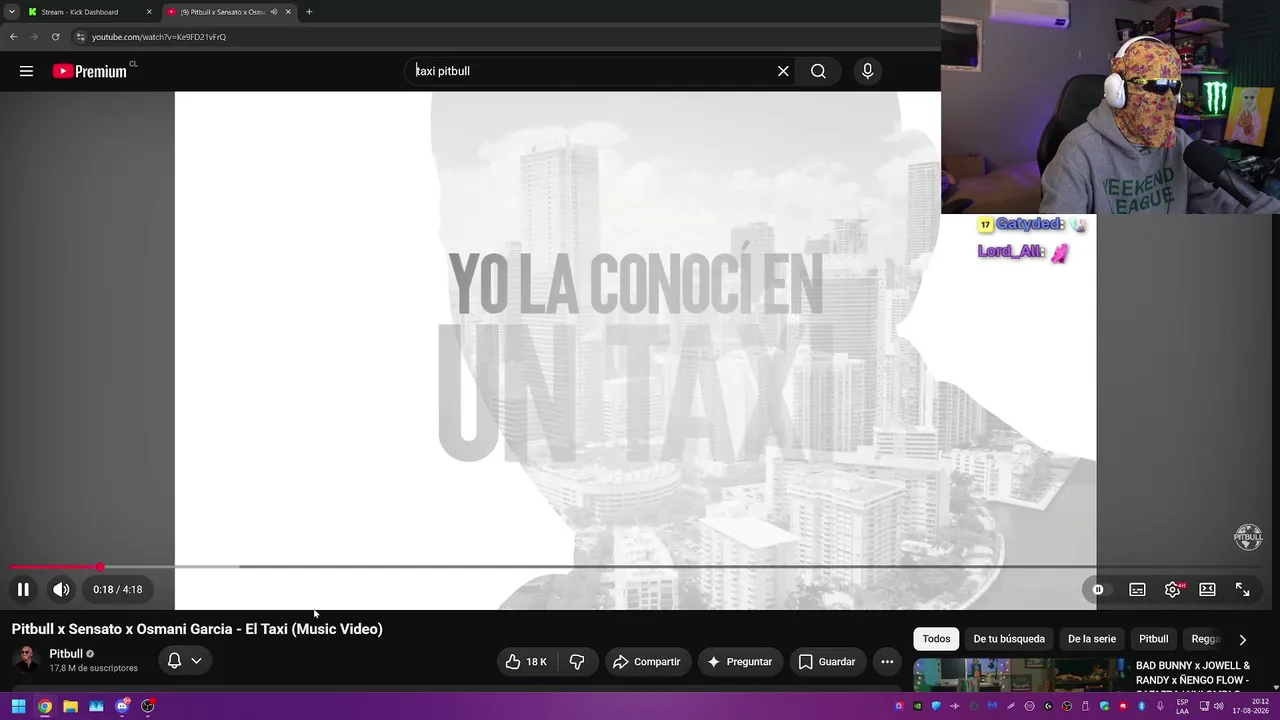Open the tab search dropdown arrow
Viewport: 1280px width, 720px height.
coord(11,12)
